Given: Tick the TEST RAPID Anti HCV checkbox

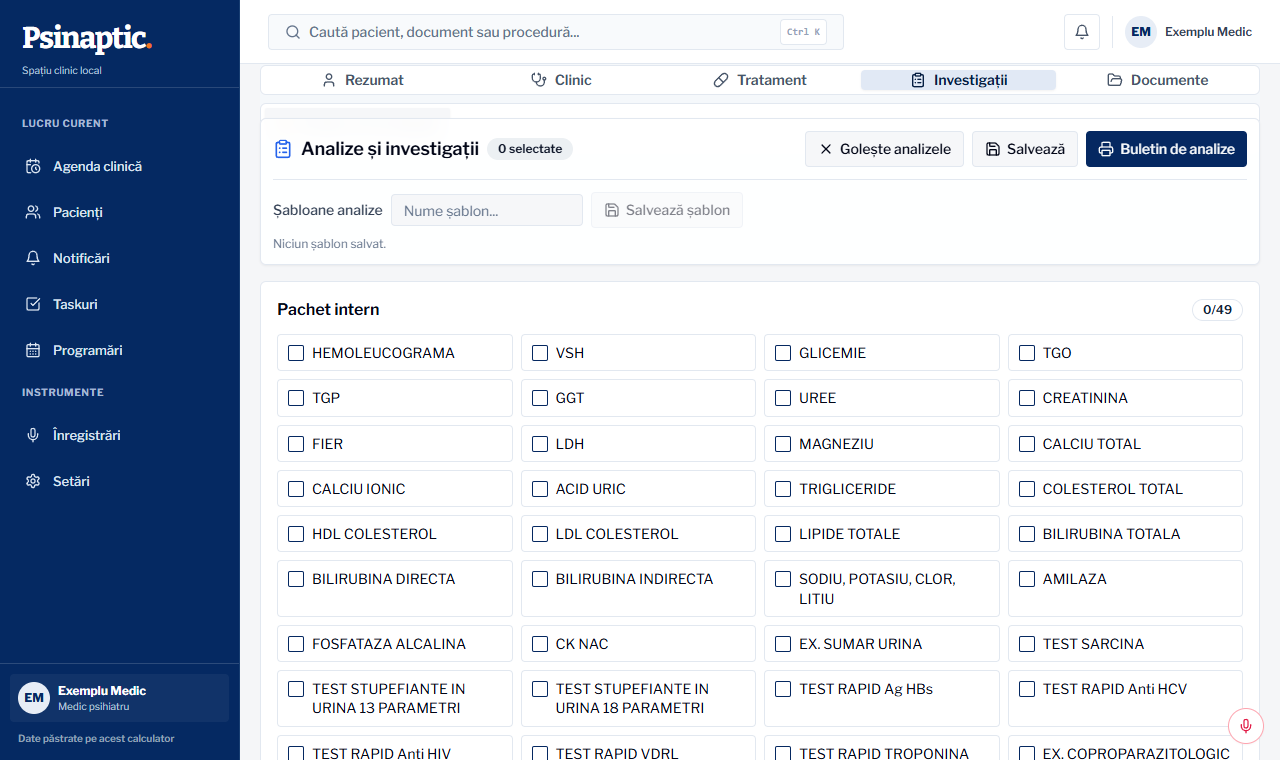Looking at the screenshot, I should 1027,689.
